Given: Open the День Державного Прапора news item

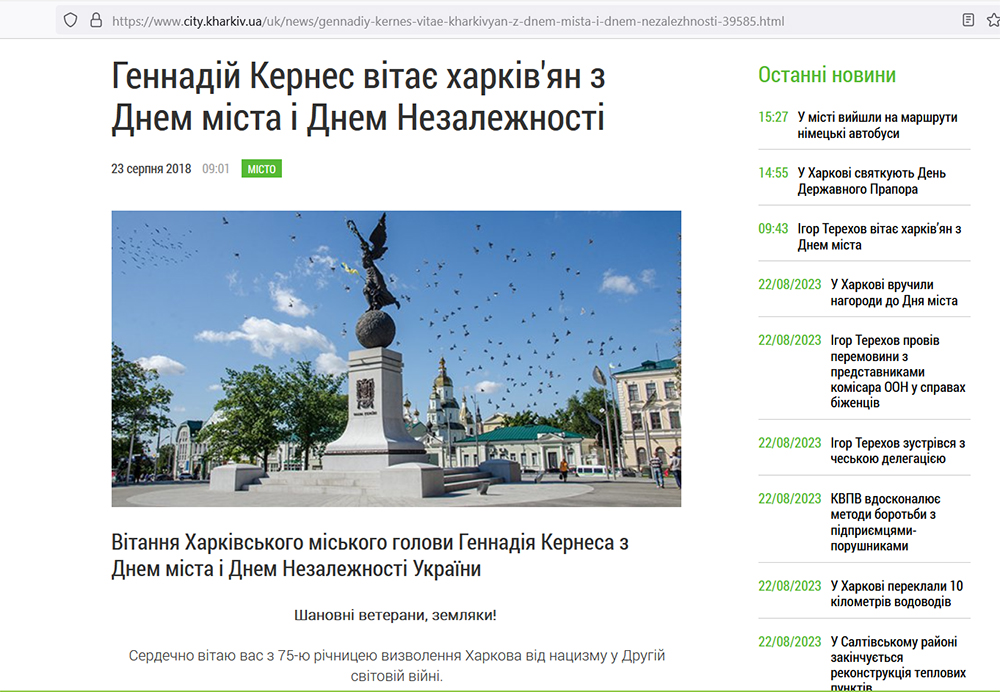Looking at the screenshot, I should pyautogui.click(x=871, y=181).
